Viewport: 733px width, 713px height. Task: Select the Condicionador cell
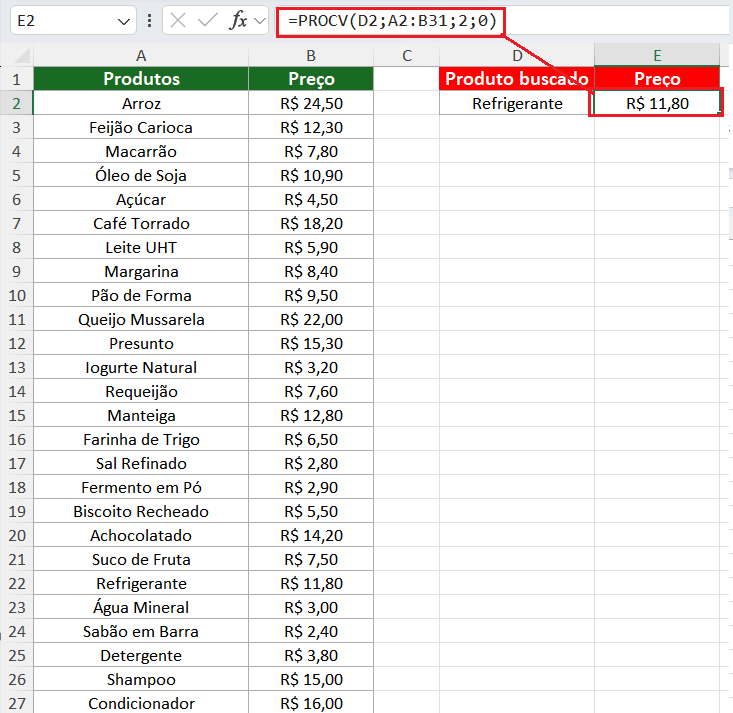pyautogui.click(x=141, y=703)
